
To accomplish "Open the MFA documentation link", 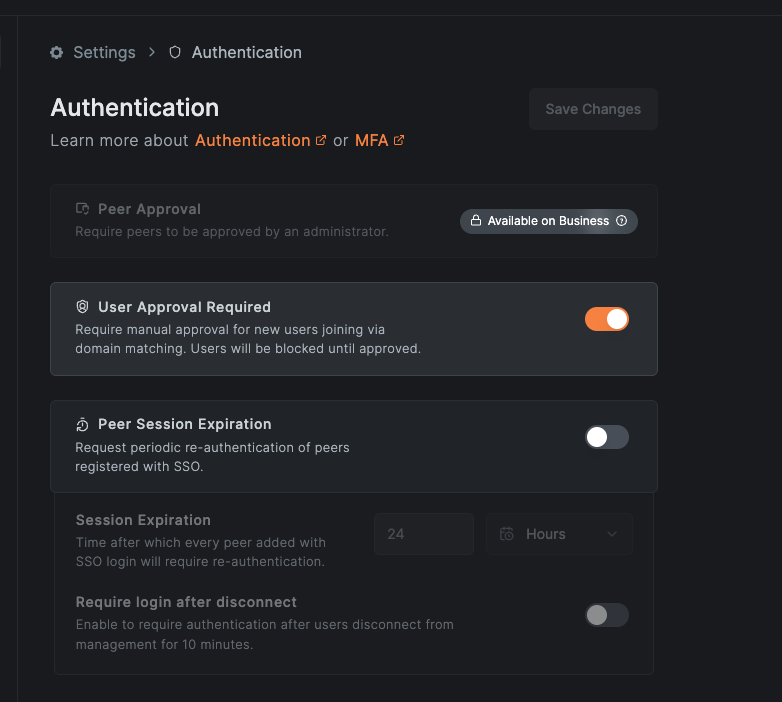I will click(372, 141).
